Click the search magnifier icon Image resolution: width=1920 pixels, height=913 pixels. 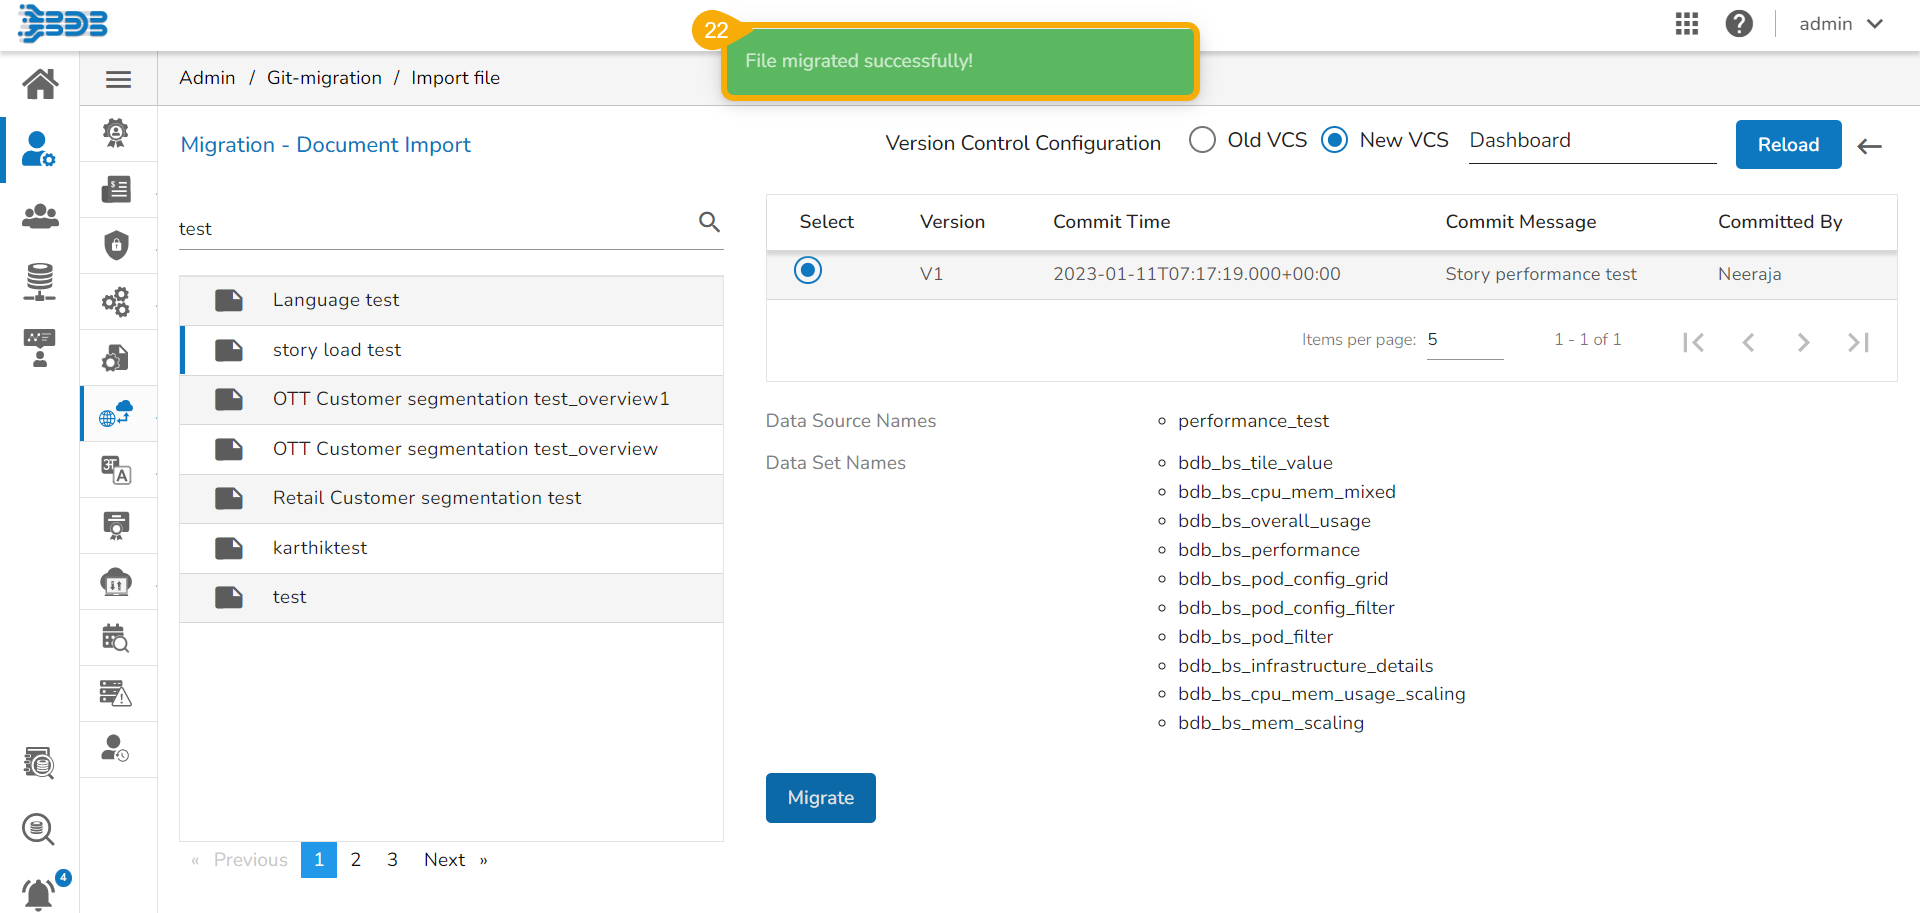[x=709, y=222]
